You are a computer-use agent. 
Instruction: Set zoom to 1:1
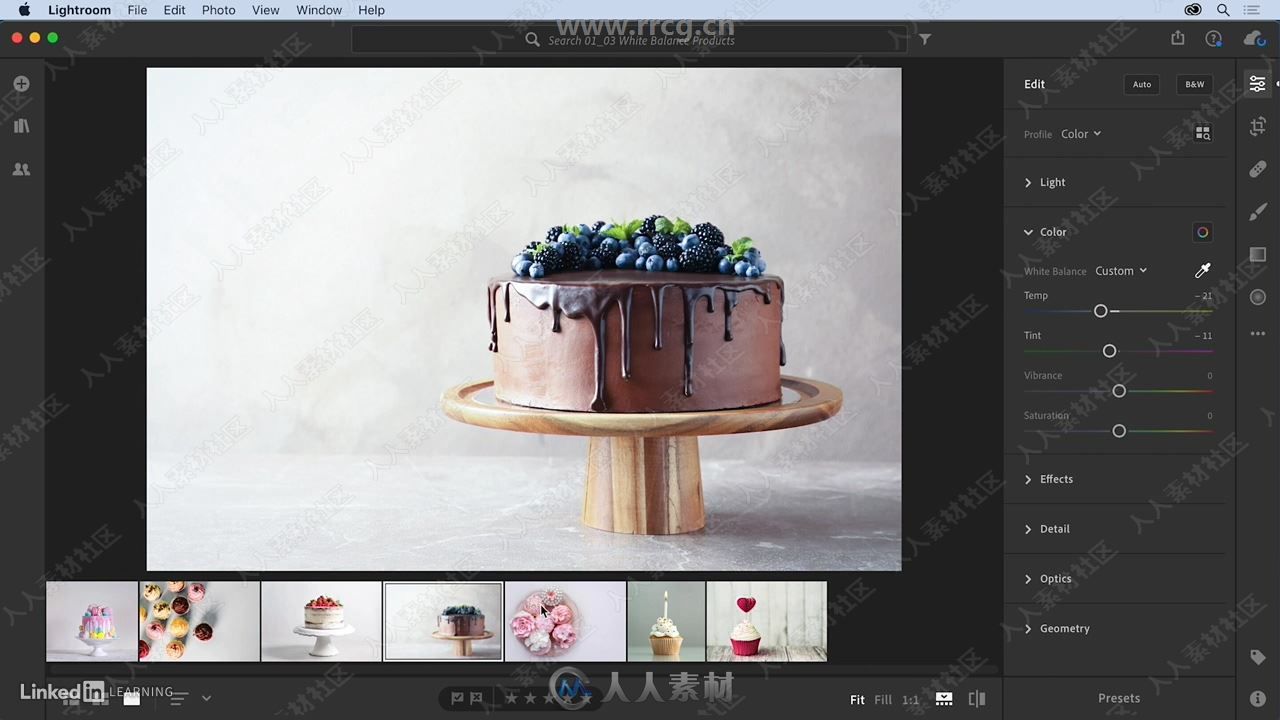pyautogui.click(x=910, y=700)
